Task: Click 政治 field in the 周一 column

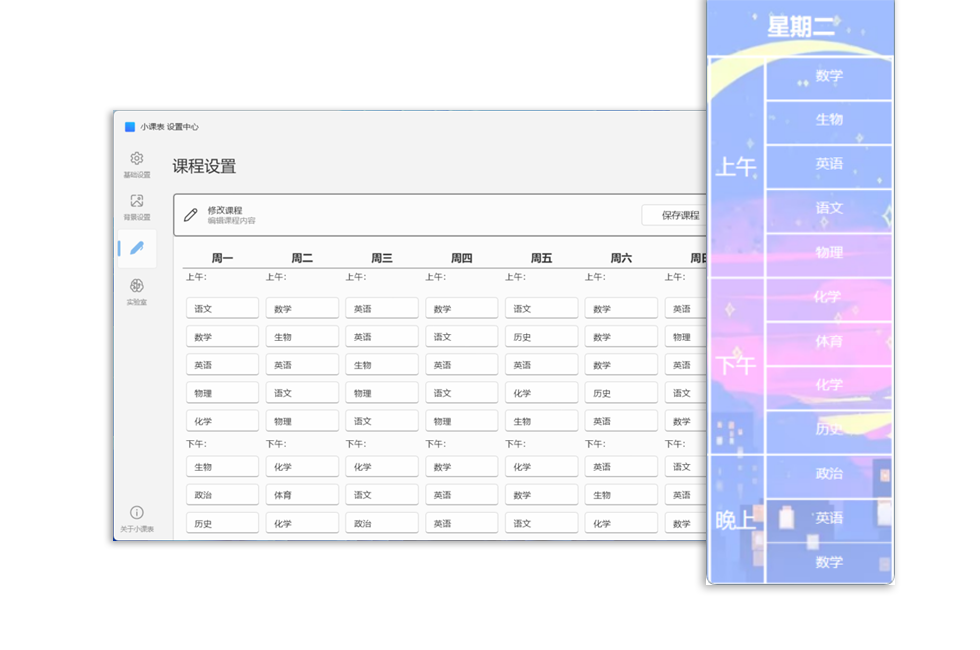Action: (222, 495)
